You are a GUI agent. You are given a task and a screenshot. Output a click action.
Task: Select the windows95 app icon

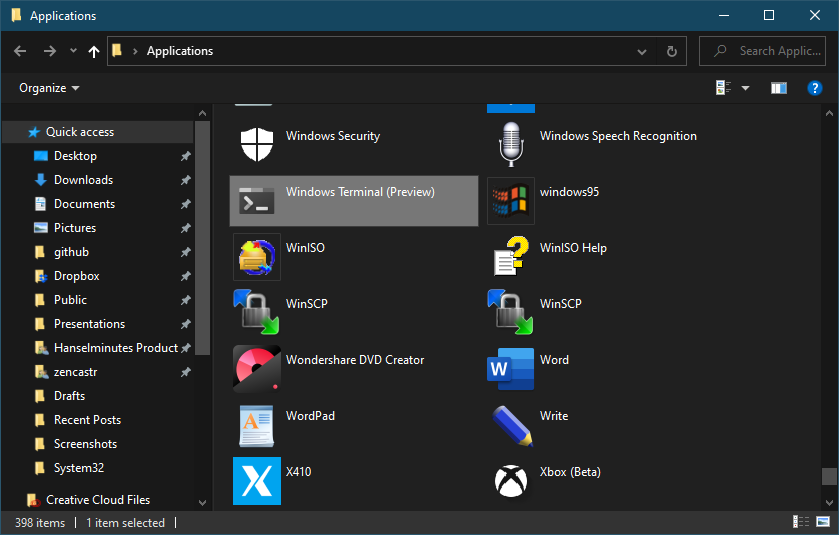pos(510,201)
